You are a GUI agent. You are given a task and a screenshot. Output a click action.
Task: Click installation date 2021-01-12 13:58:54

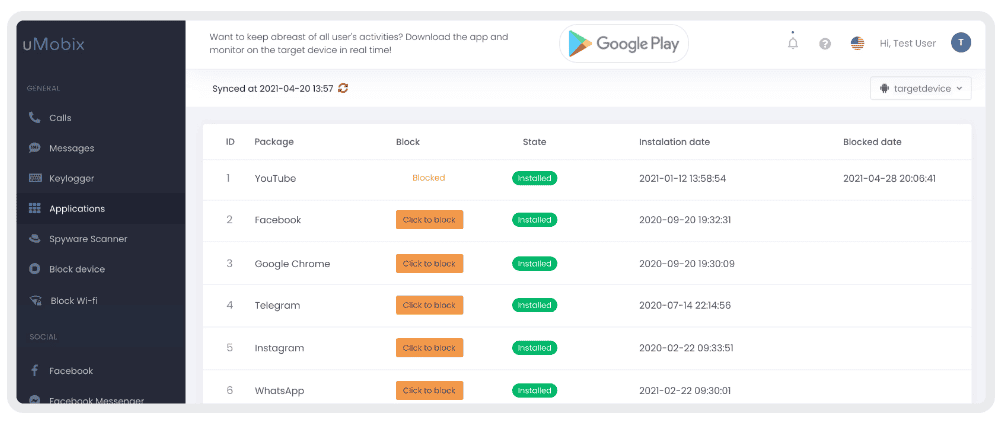click(683, 179)
